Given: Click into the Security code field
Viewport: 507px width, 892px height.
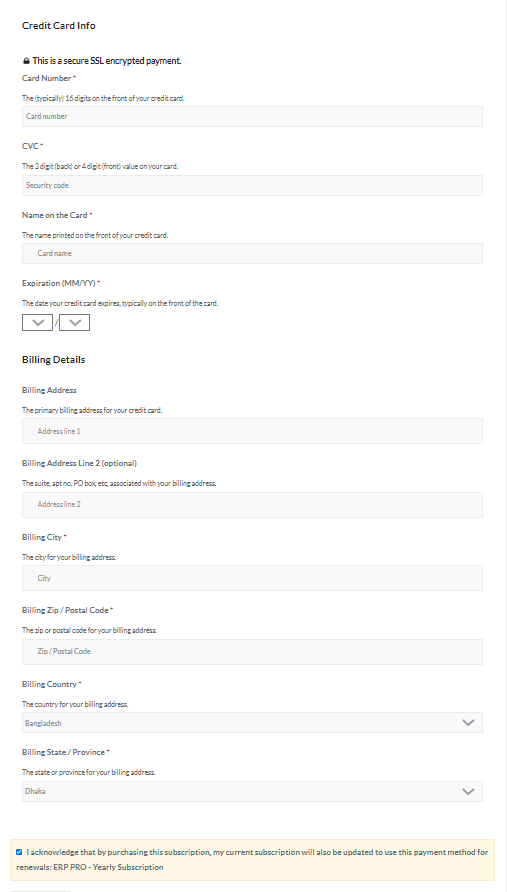Looking at the screenshot, I should point(252,185).
